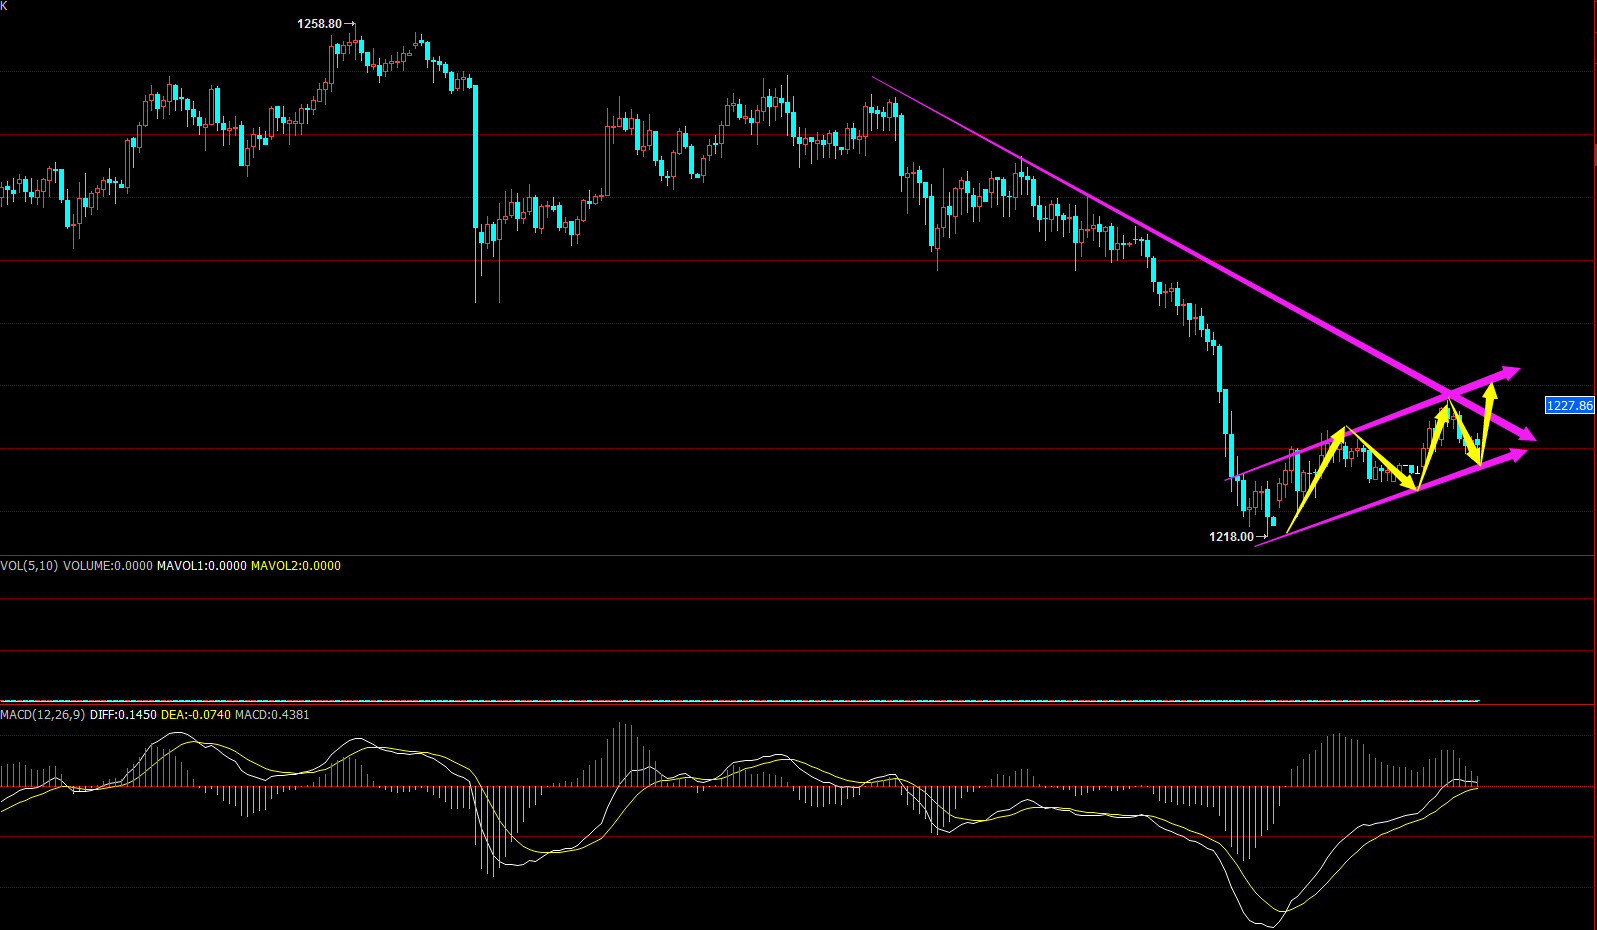The image size is (1597, 930).
Task: Select the divider between volume and MACD panels
Action: (798, 705)
